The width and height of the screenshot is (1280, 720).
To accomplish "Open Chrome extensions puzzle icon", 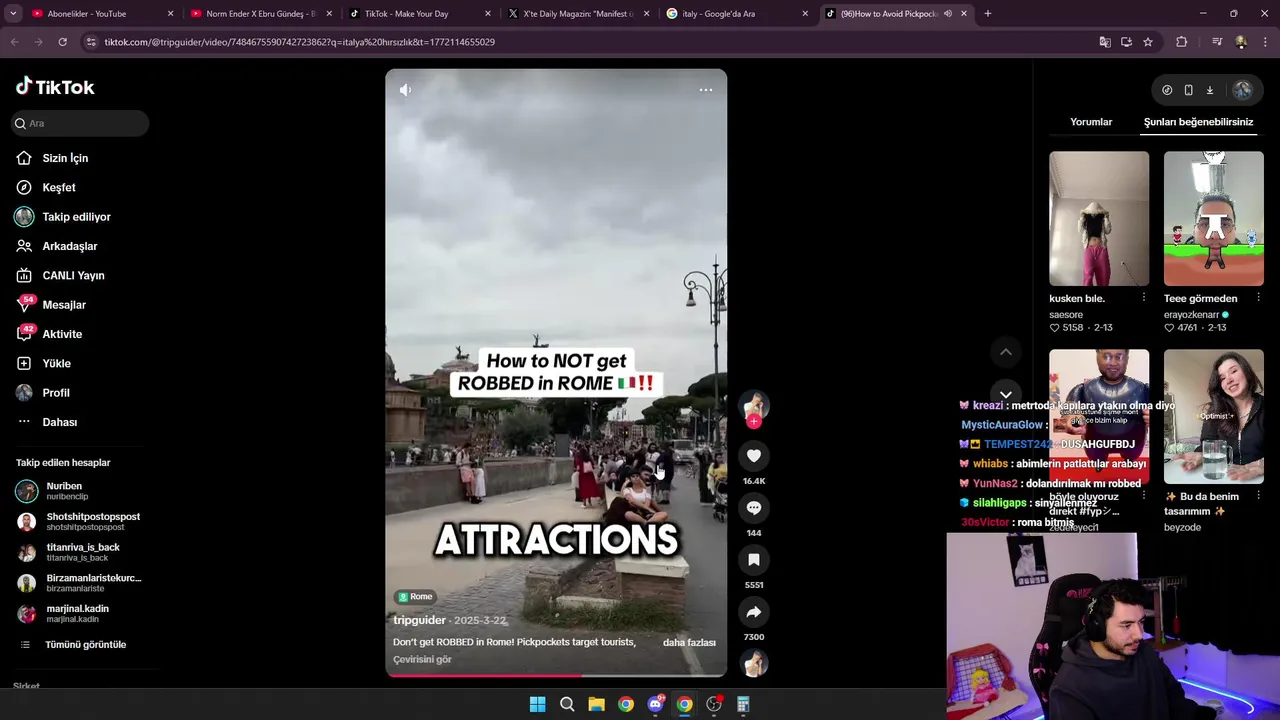I will click(x=1182, y=42).
